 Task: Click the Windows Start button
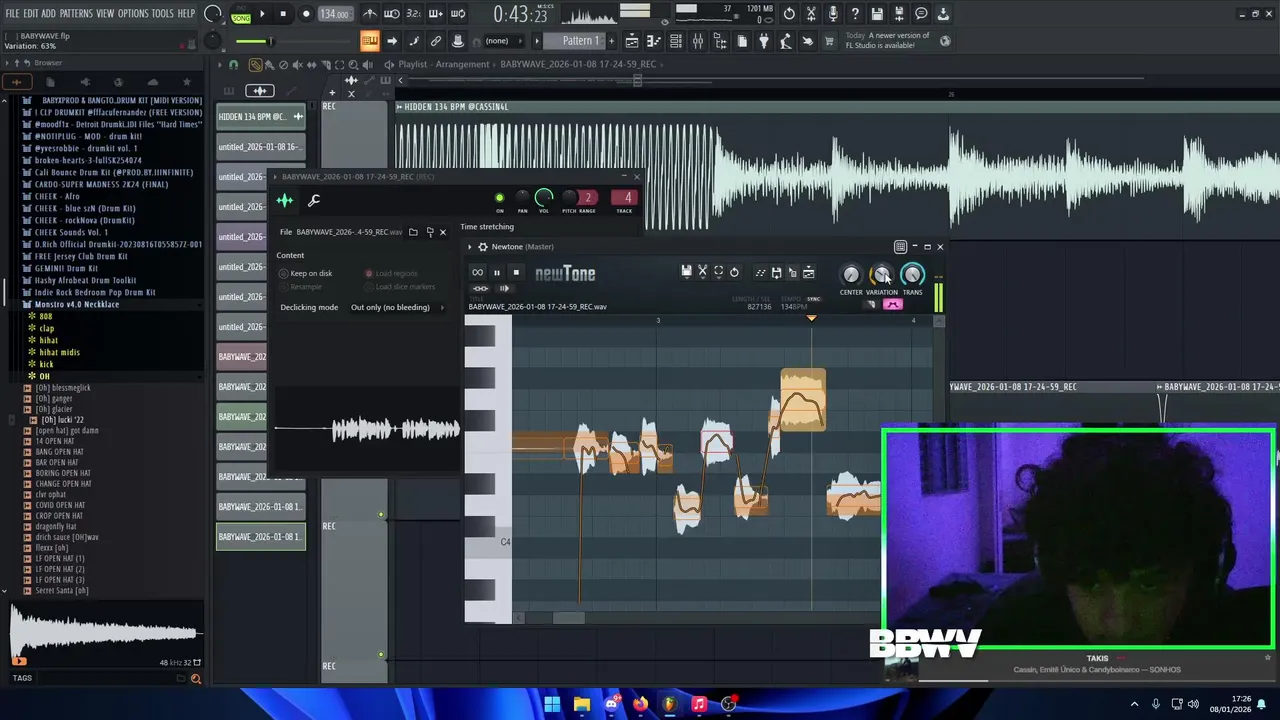[552, 704]
